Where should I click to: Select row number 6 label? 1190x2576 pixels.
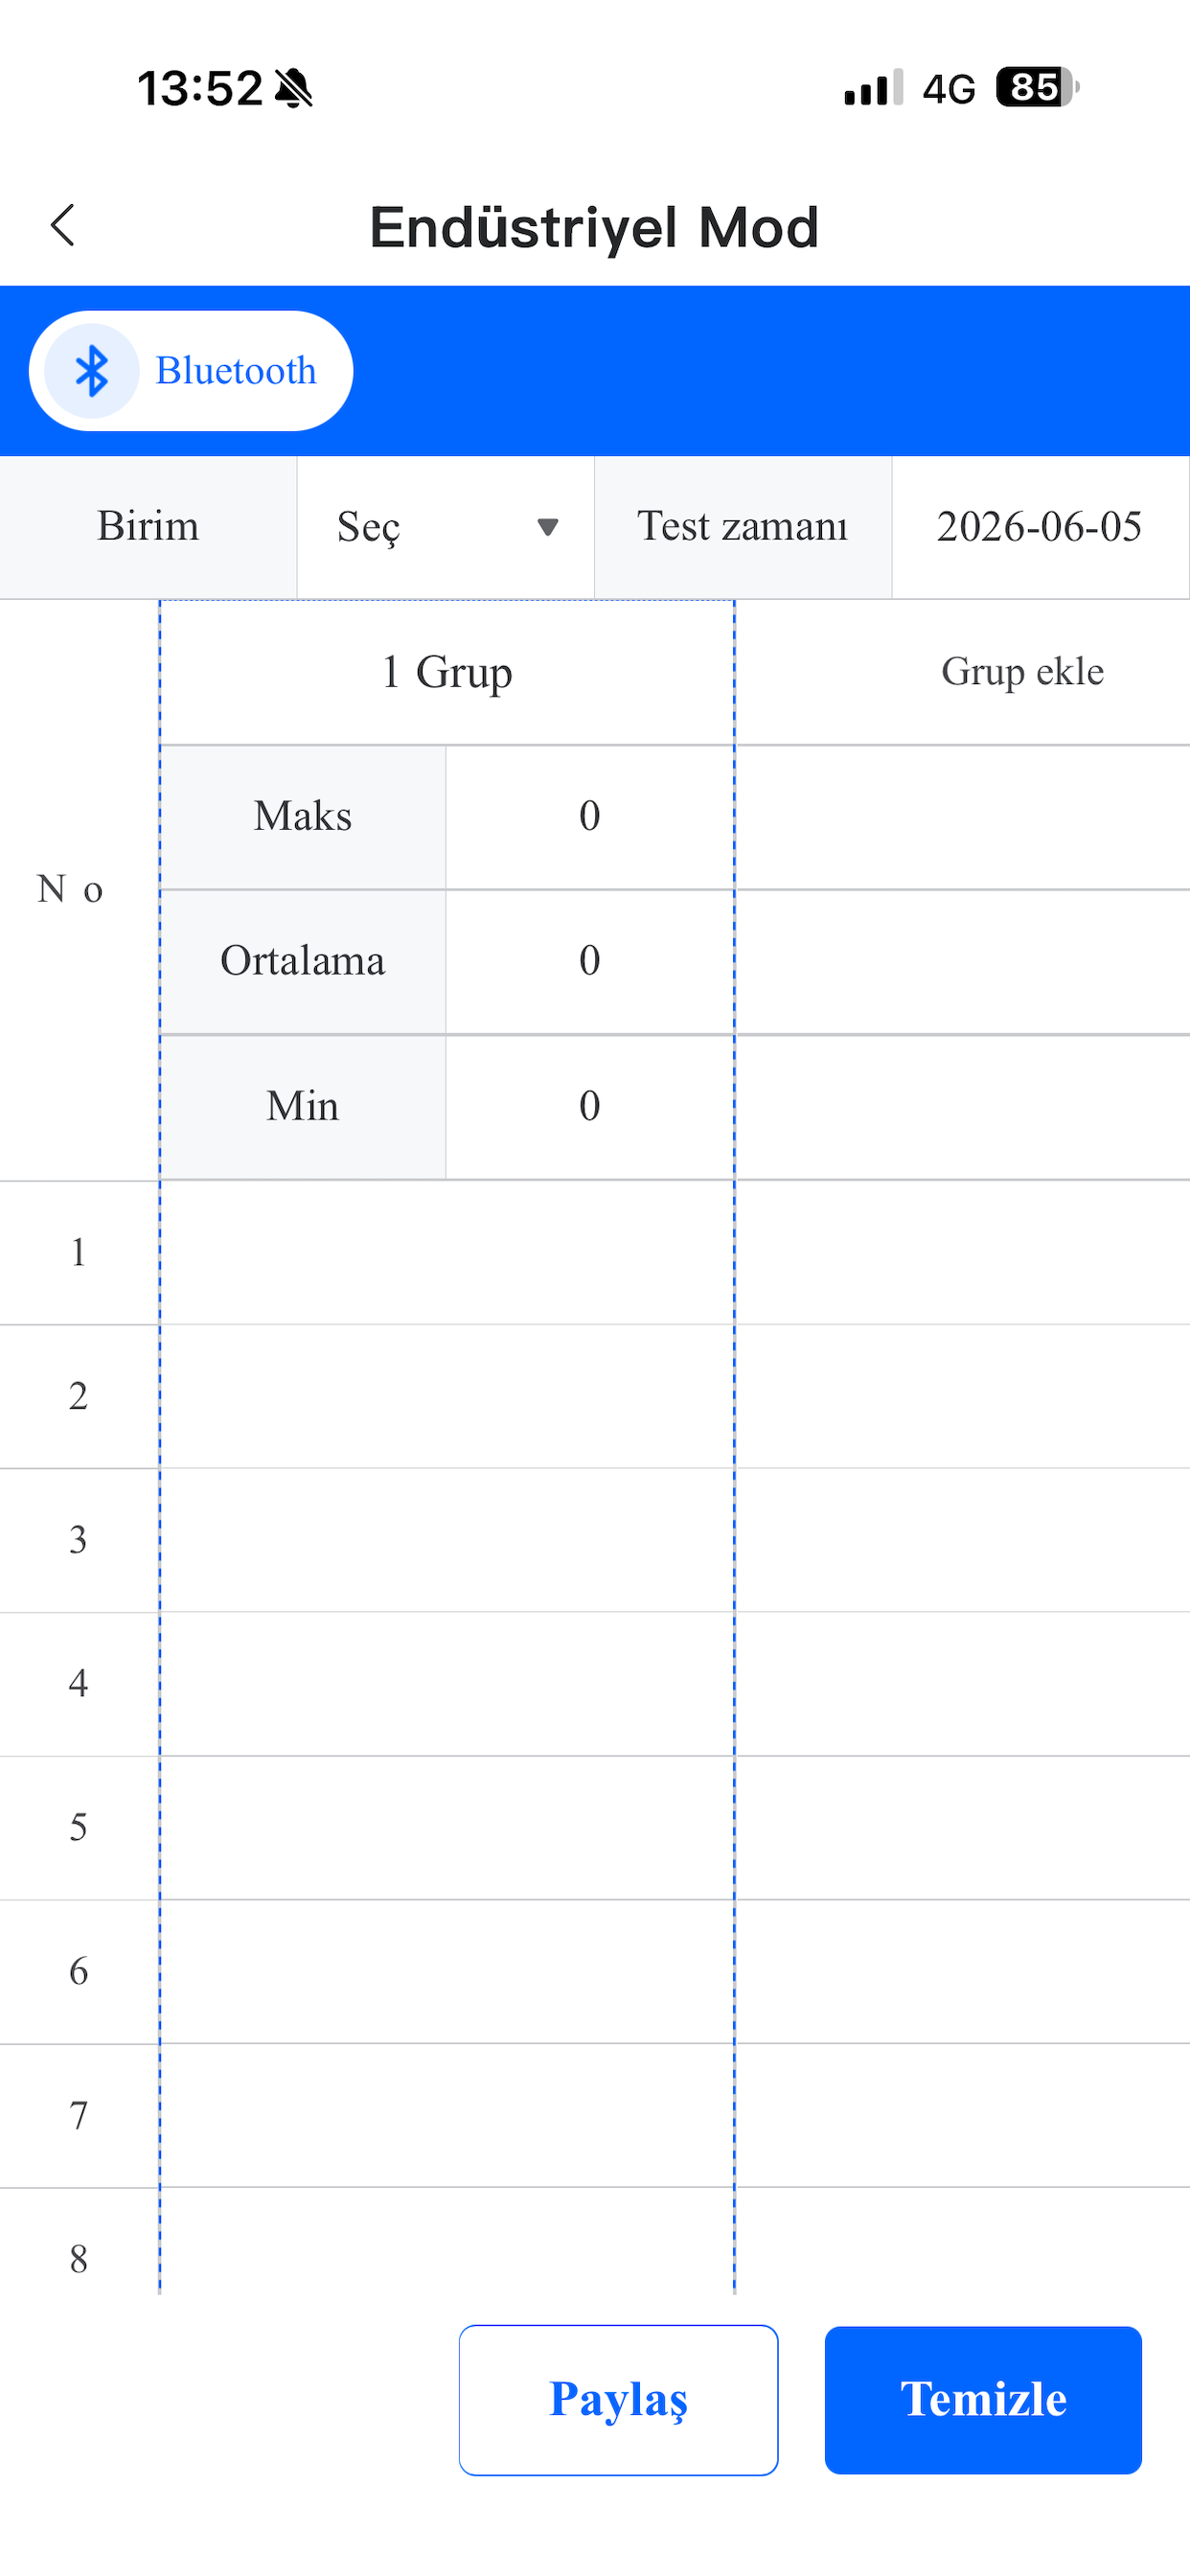(x=79, y=1972)
